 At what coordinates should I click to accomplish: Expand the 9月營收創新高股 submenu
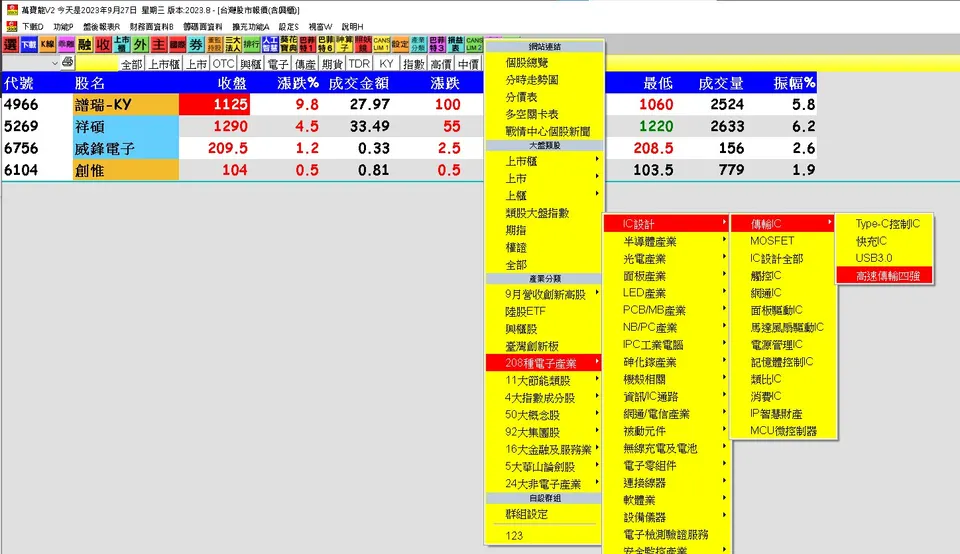tap(544, 294)
